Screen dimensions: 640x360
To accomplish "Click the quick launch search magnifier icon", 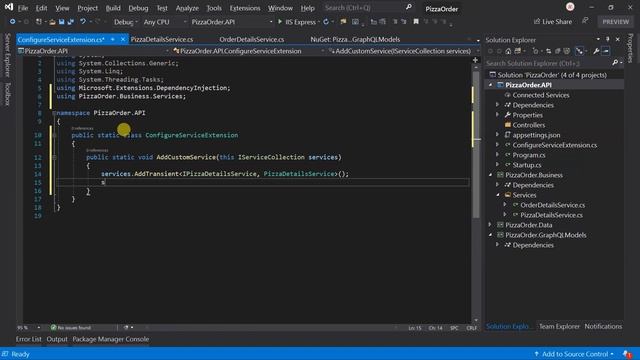I will (409, 7).
